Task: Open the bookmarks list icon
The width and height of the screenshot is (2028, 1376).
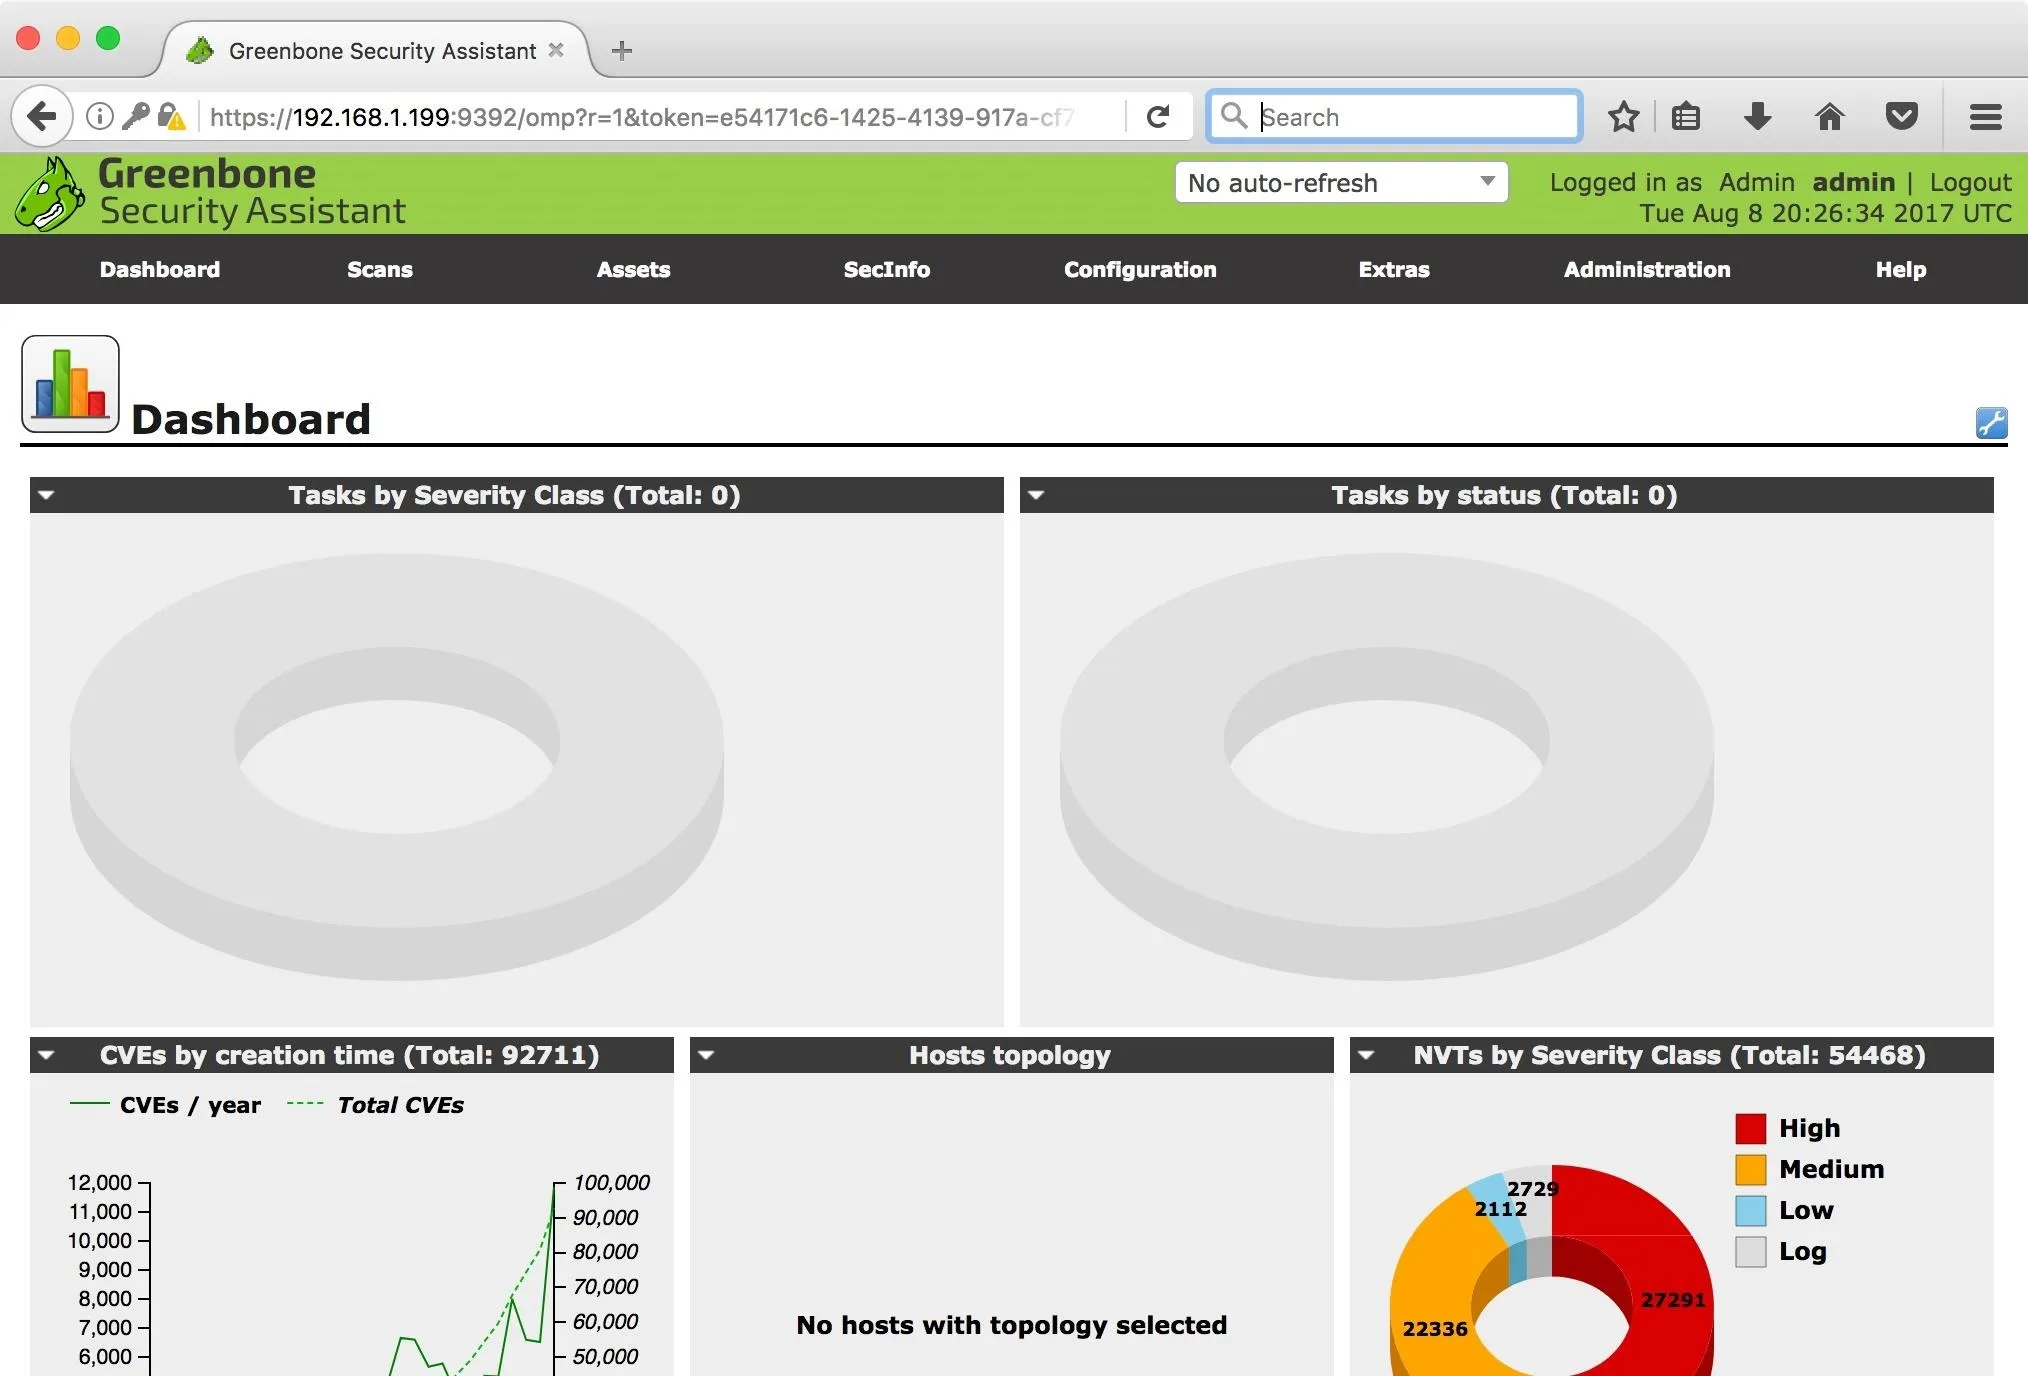Action: (1686, 117)
